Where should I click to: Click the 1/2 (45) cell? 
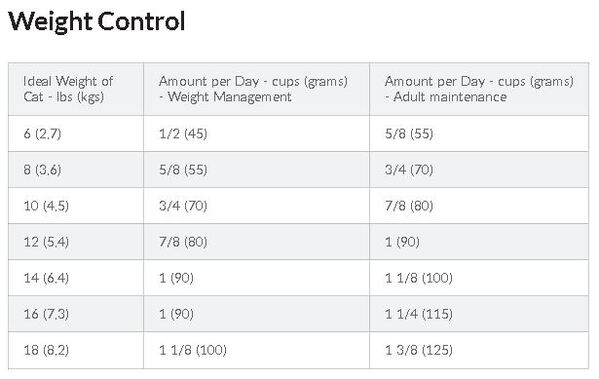click(257, 134)
